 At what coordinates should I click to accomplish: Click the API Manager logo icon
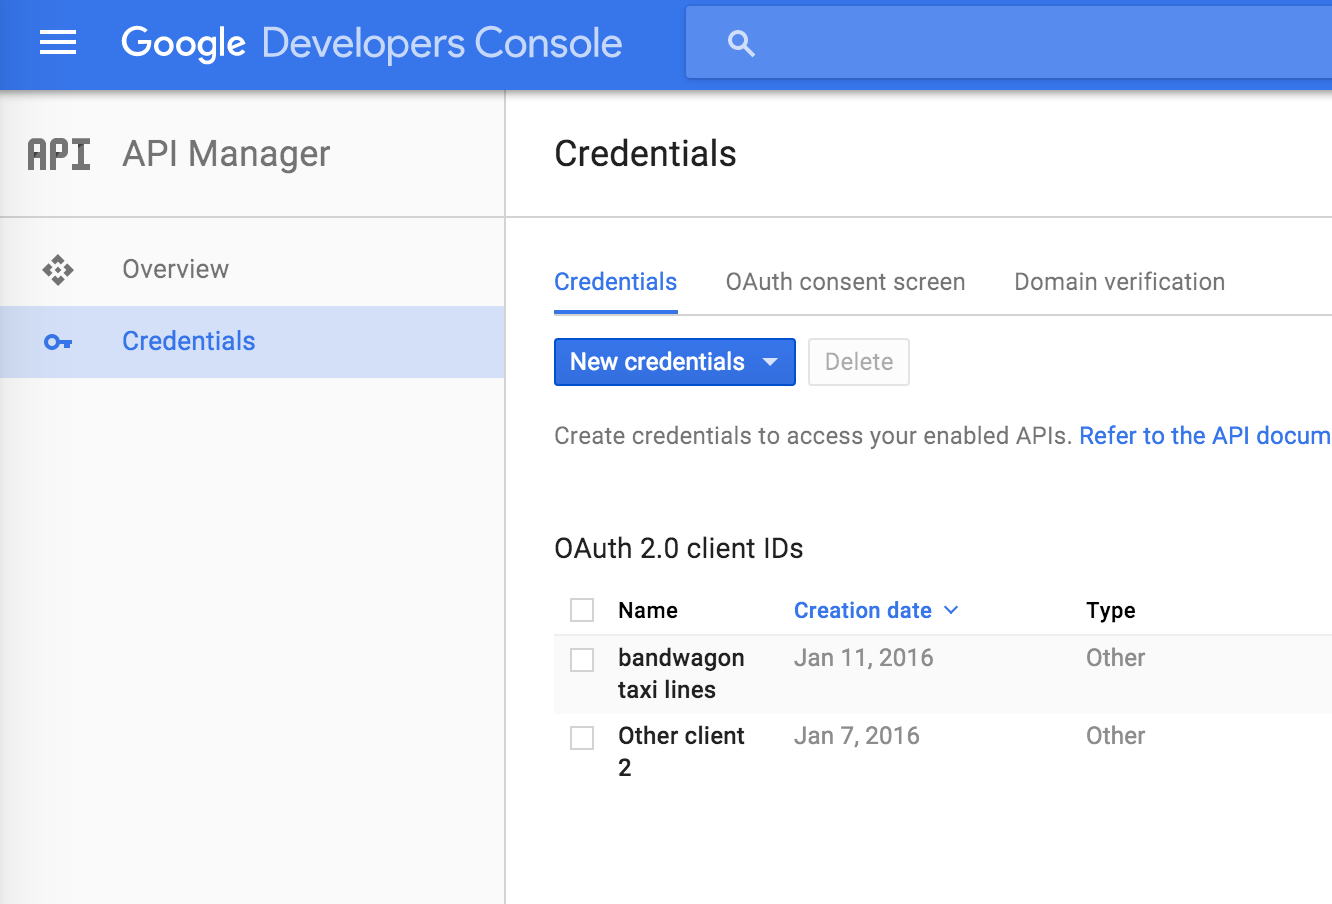[x=59, y=154]
